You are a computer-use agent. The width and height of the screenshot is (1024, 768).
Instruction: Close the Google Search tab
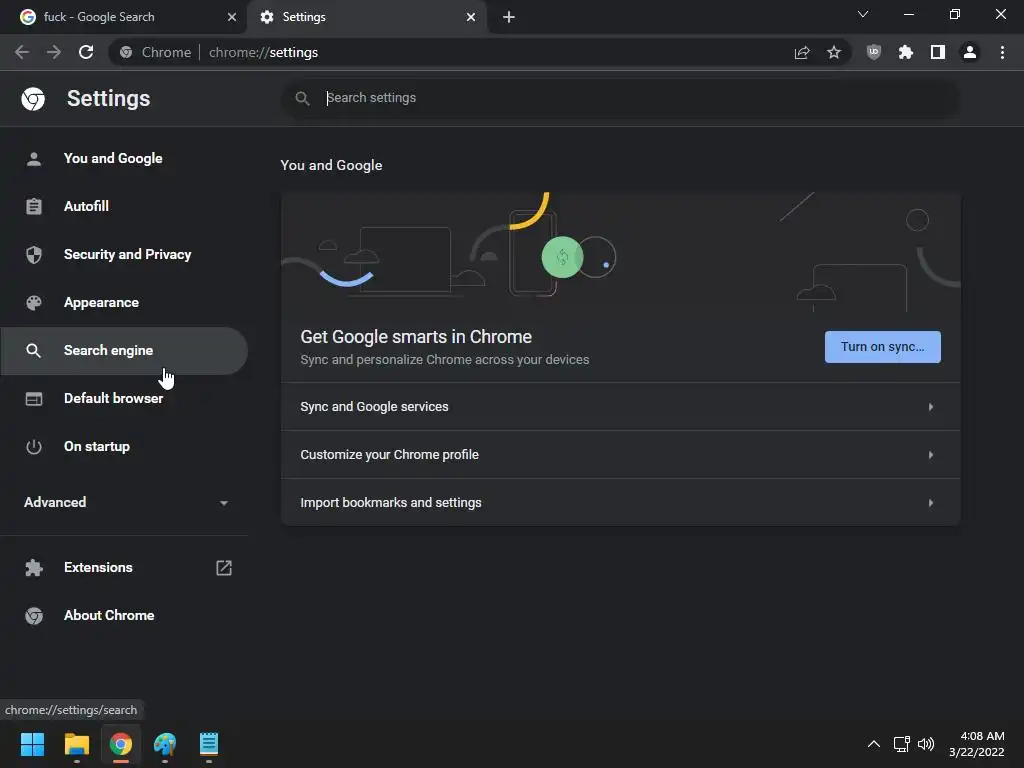[x=232, y=17]
